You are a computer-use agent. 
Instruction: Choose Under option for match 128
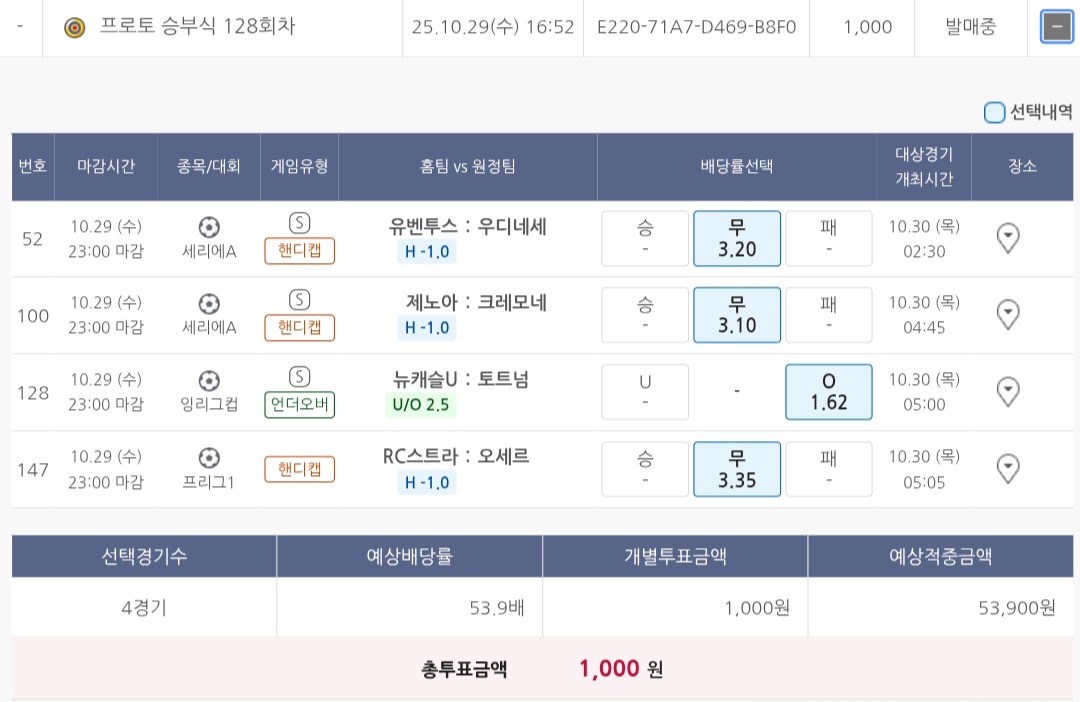coord(645,391)
